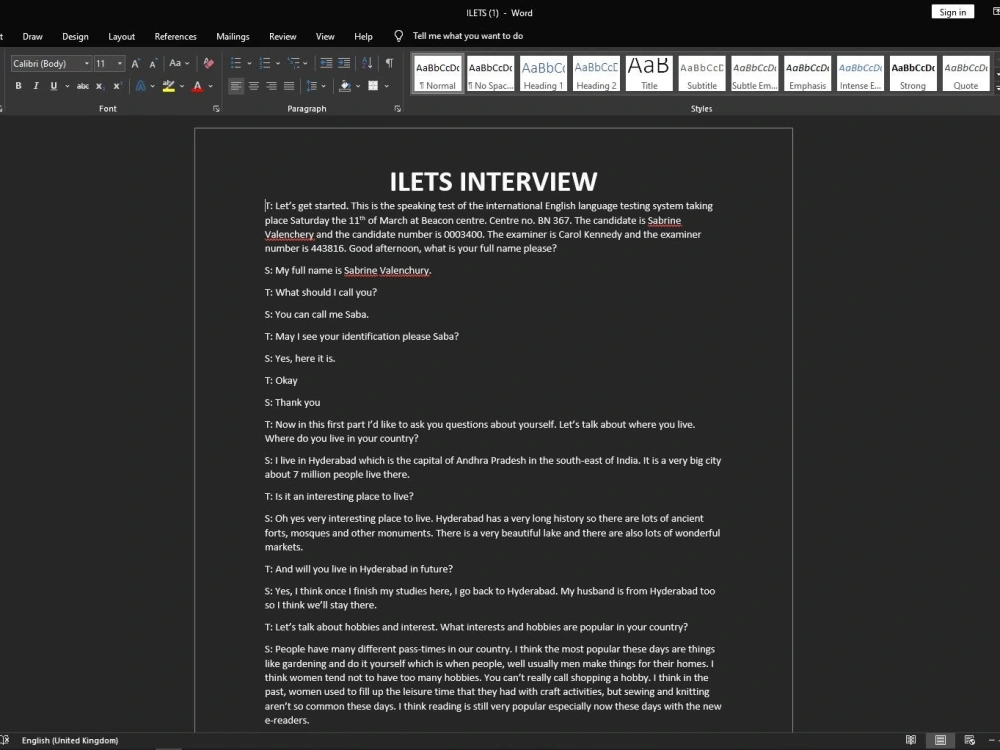Click Tell me what you want to do
The image size is (1000, 750).
coord(467,36)
